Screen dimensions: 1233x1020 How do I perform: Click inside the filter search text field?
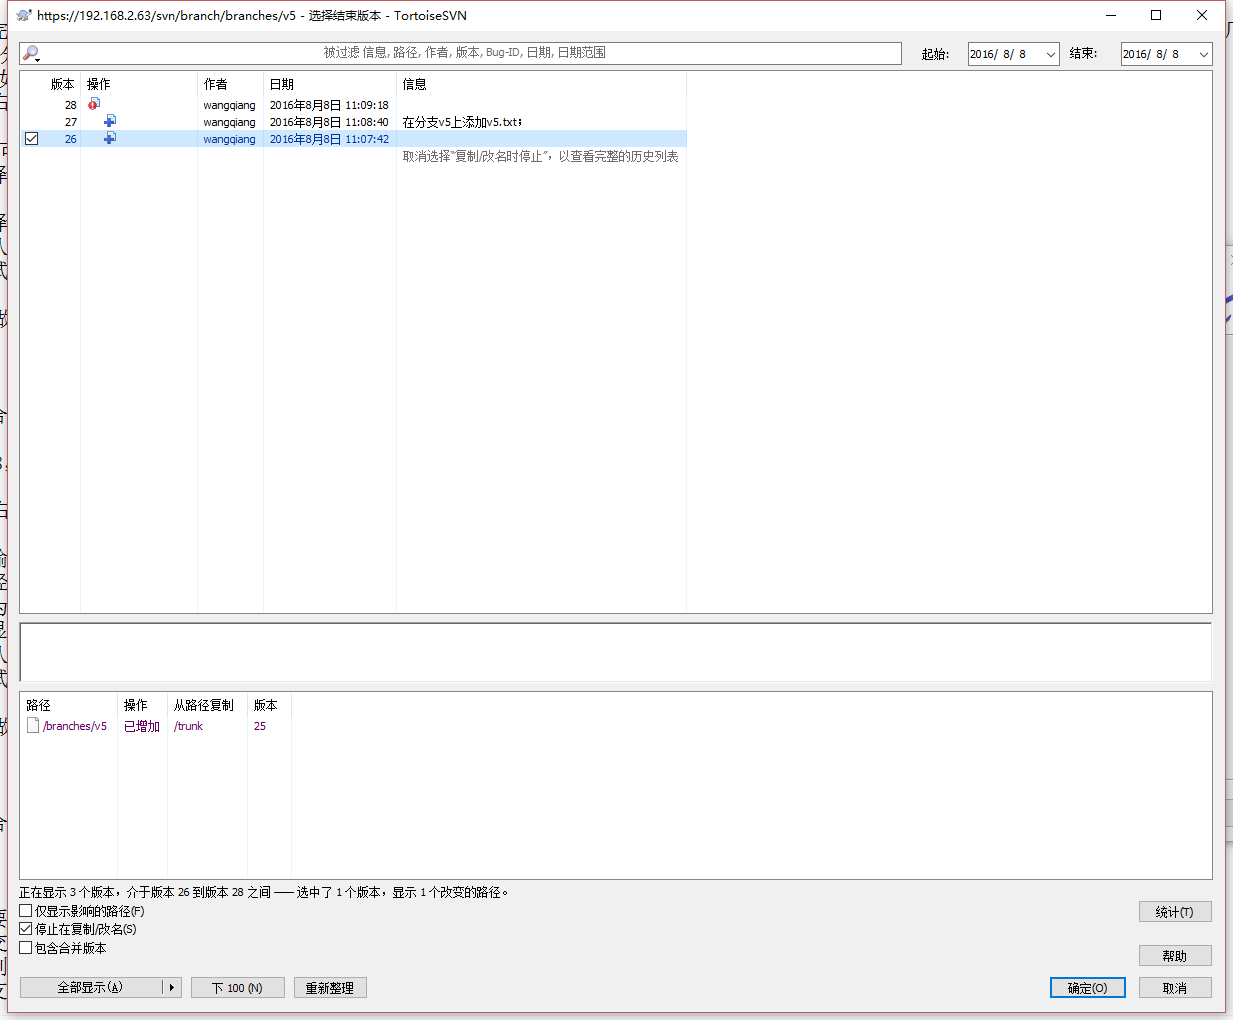tap(470, 53)
